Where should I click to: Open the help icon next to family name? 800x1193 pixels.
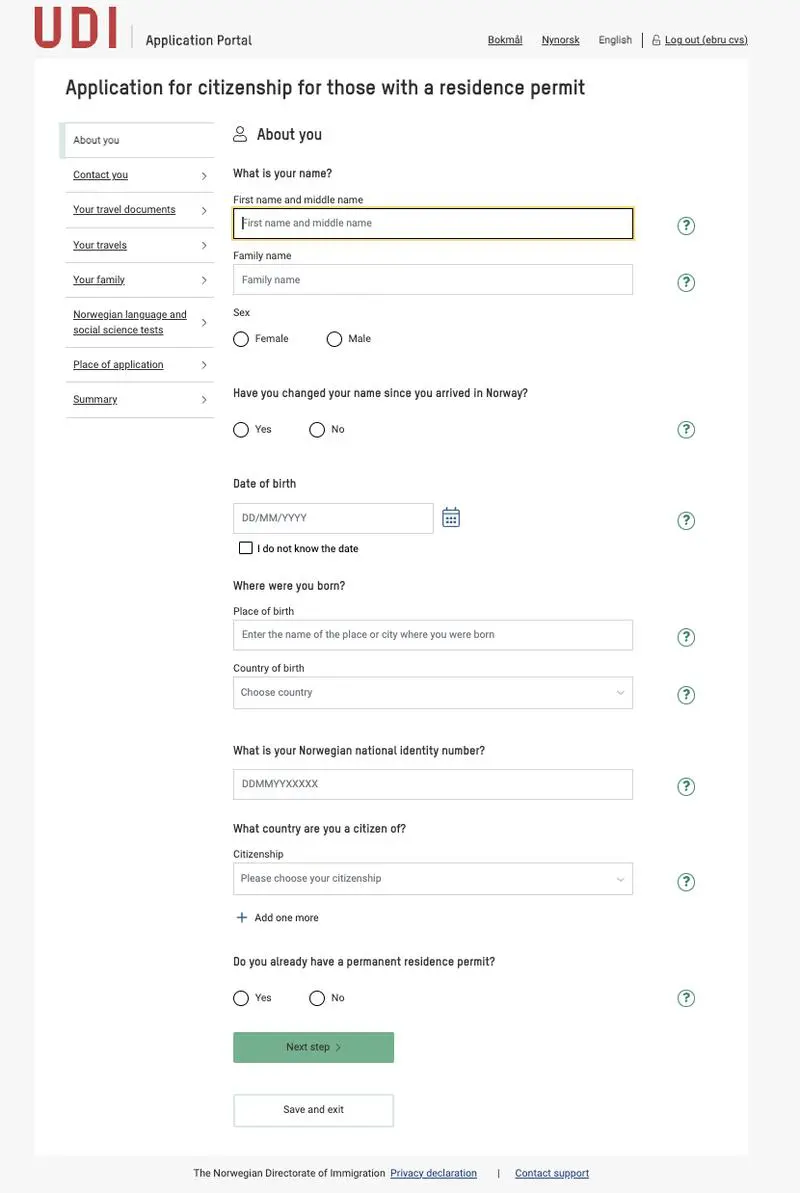click(x=685, y=281)
